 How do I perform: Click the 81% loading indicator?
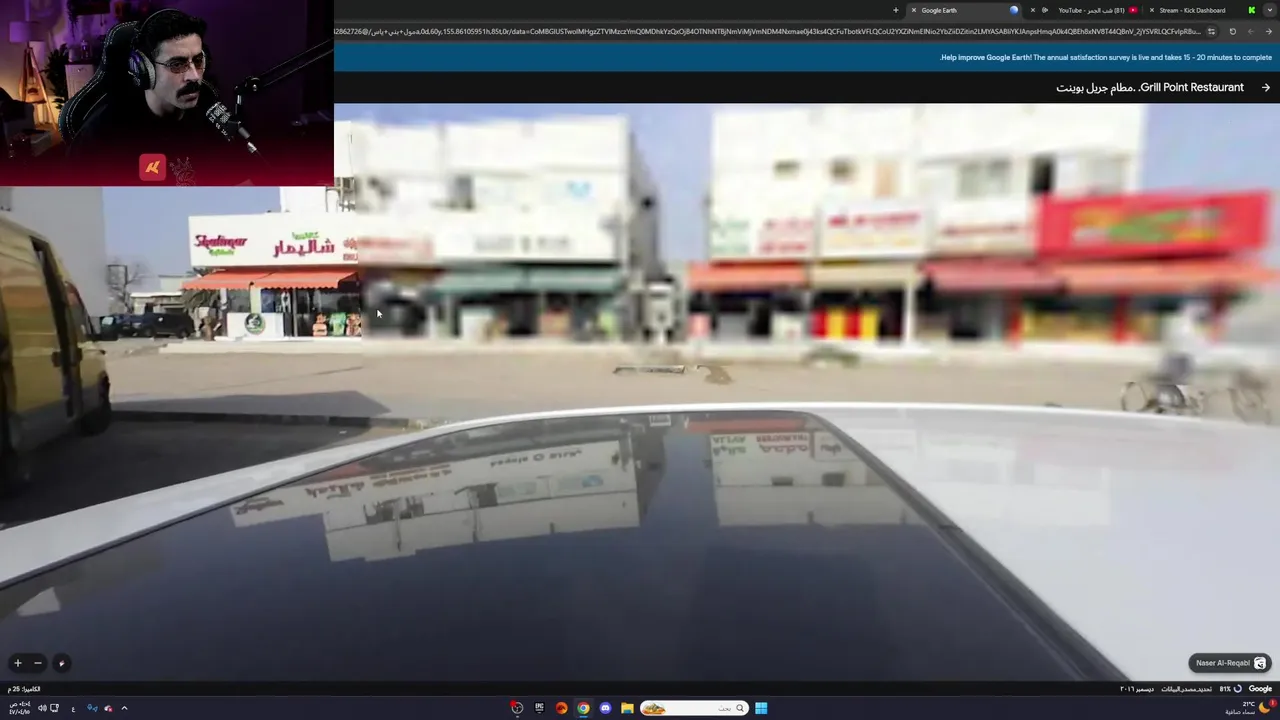point(1231,689)
